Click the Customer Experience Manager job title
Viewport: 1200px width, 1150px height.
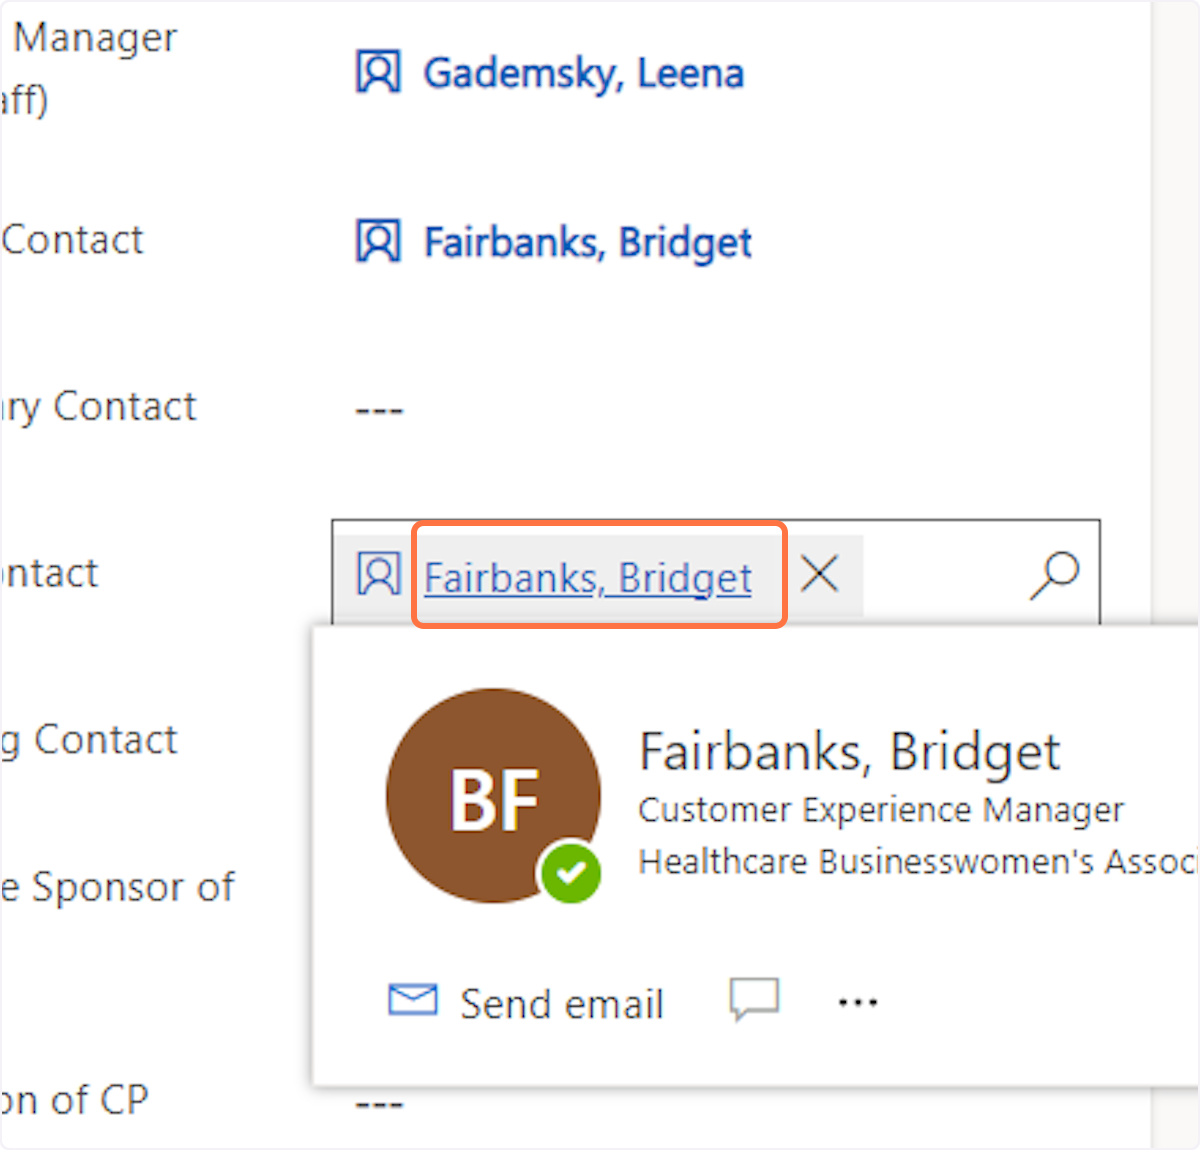880,809
